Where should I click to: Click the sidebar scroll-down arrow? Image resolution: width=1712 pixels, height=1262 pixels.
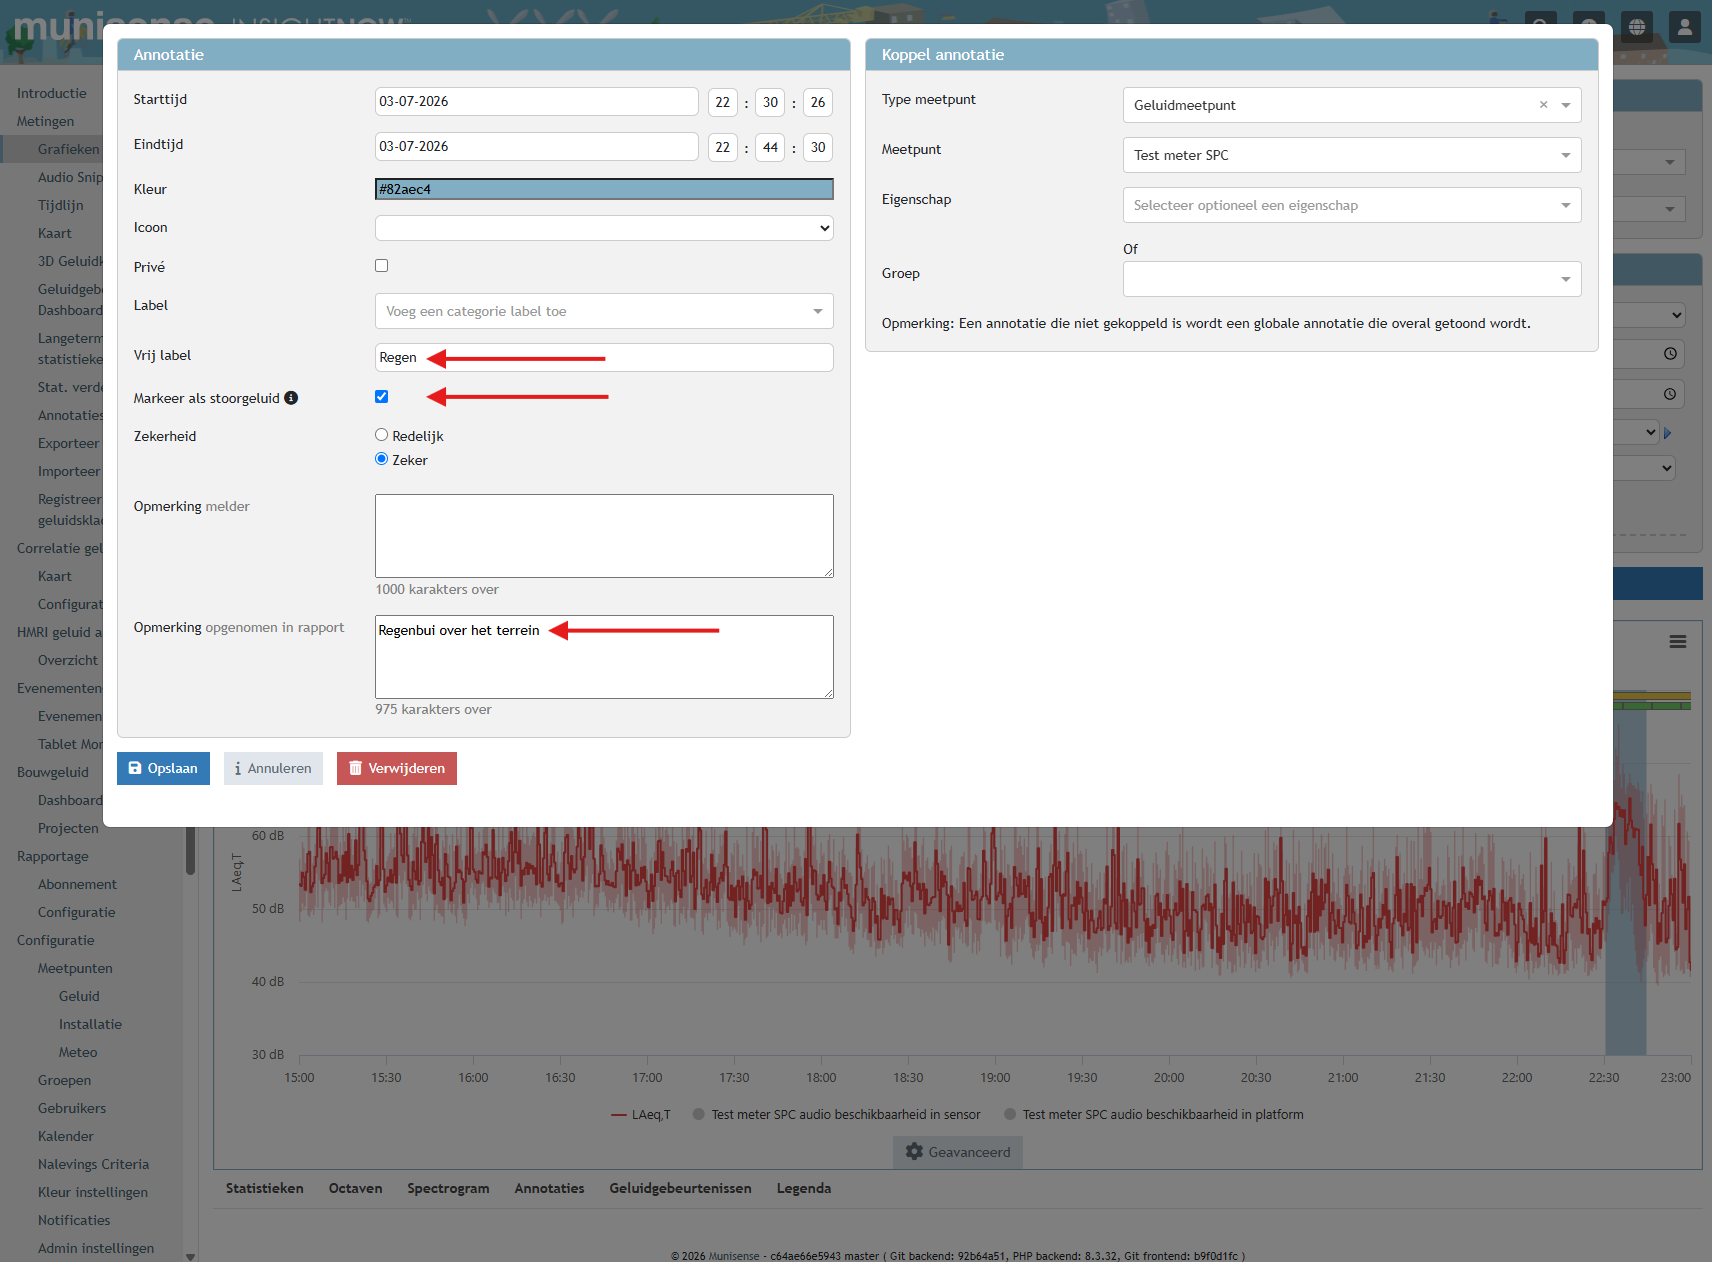(190, 1256)
